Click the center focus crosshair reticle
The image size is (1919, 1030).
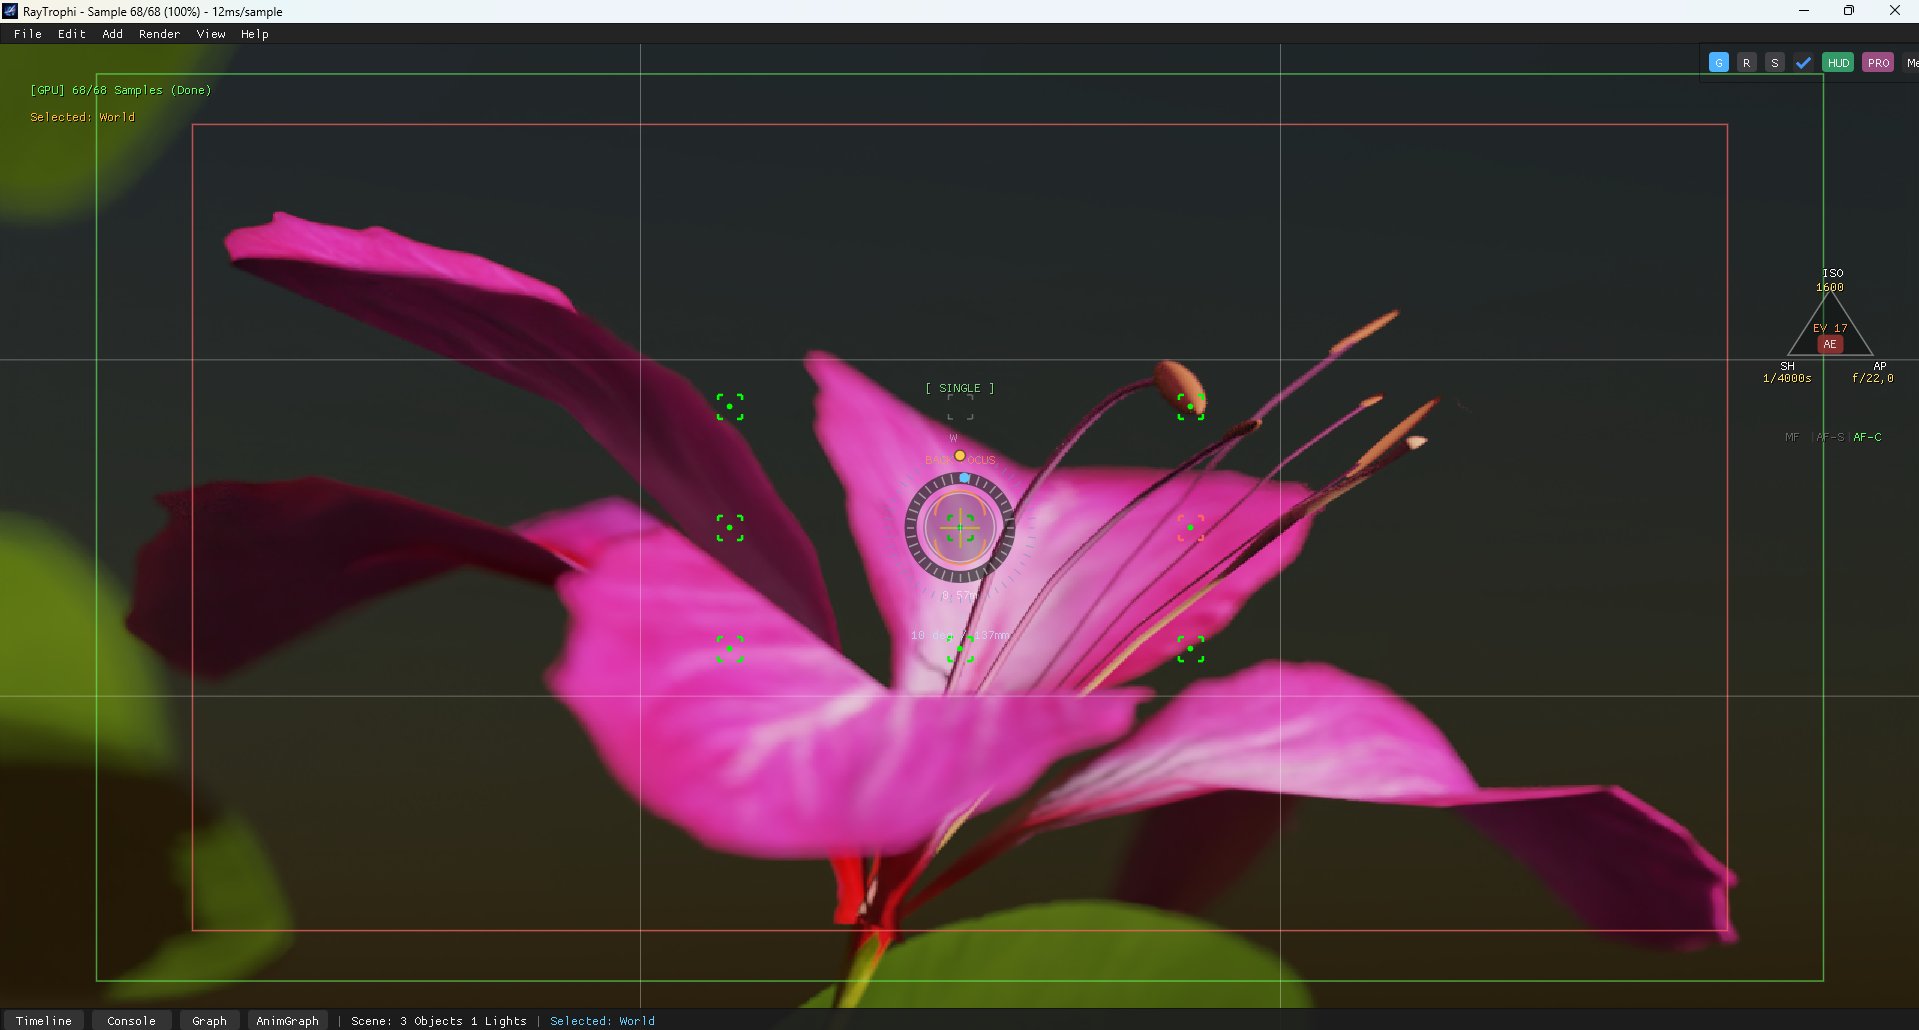960,528
